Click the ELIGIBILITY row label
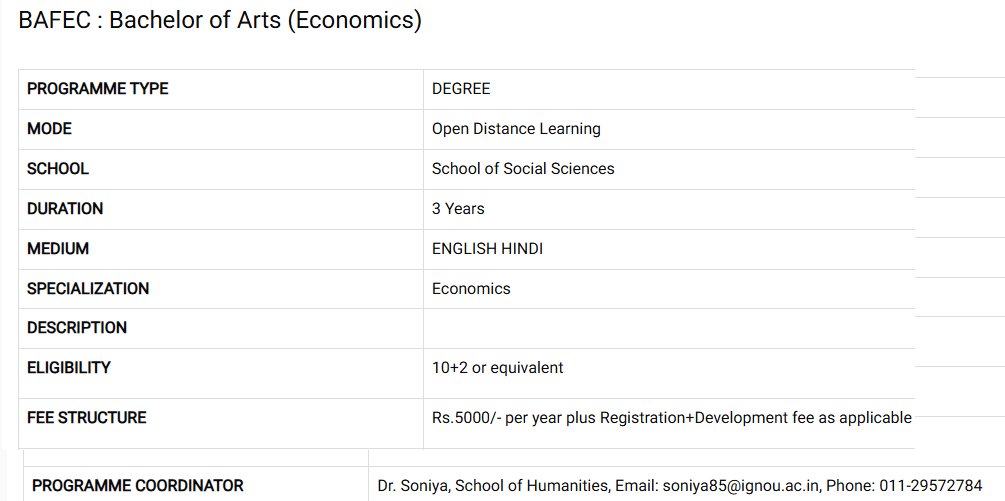The width and height of the screenshot is (1005, 501). 69,368
